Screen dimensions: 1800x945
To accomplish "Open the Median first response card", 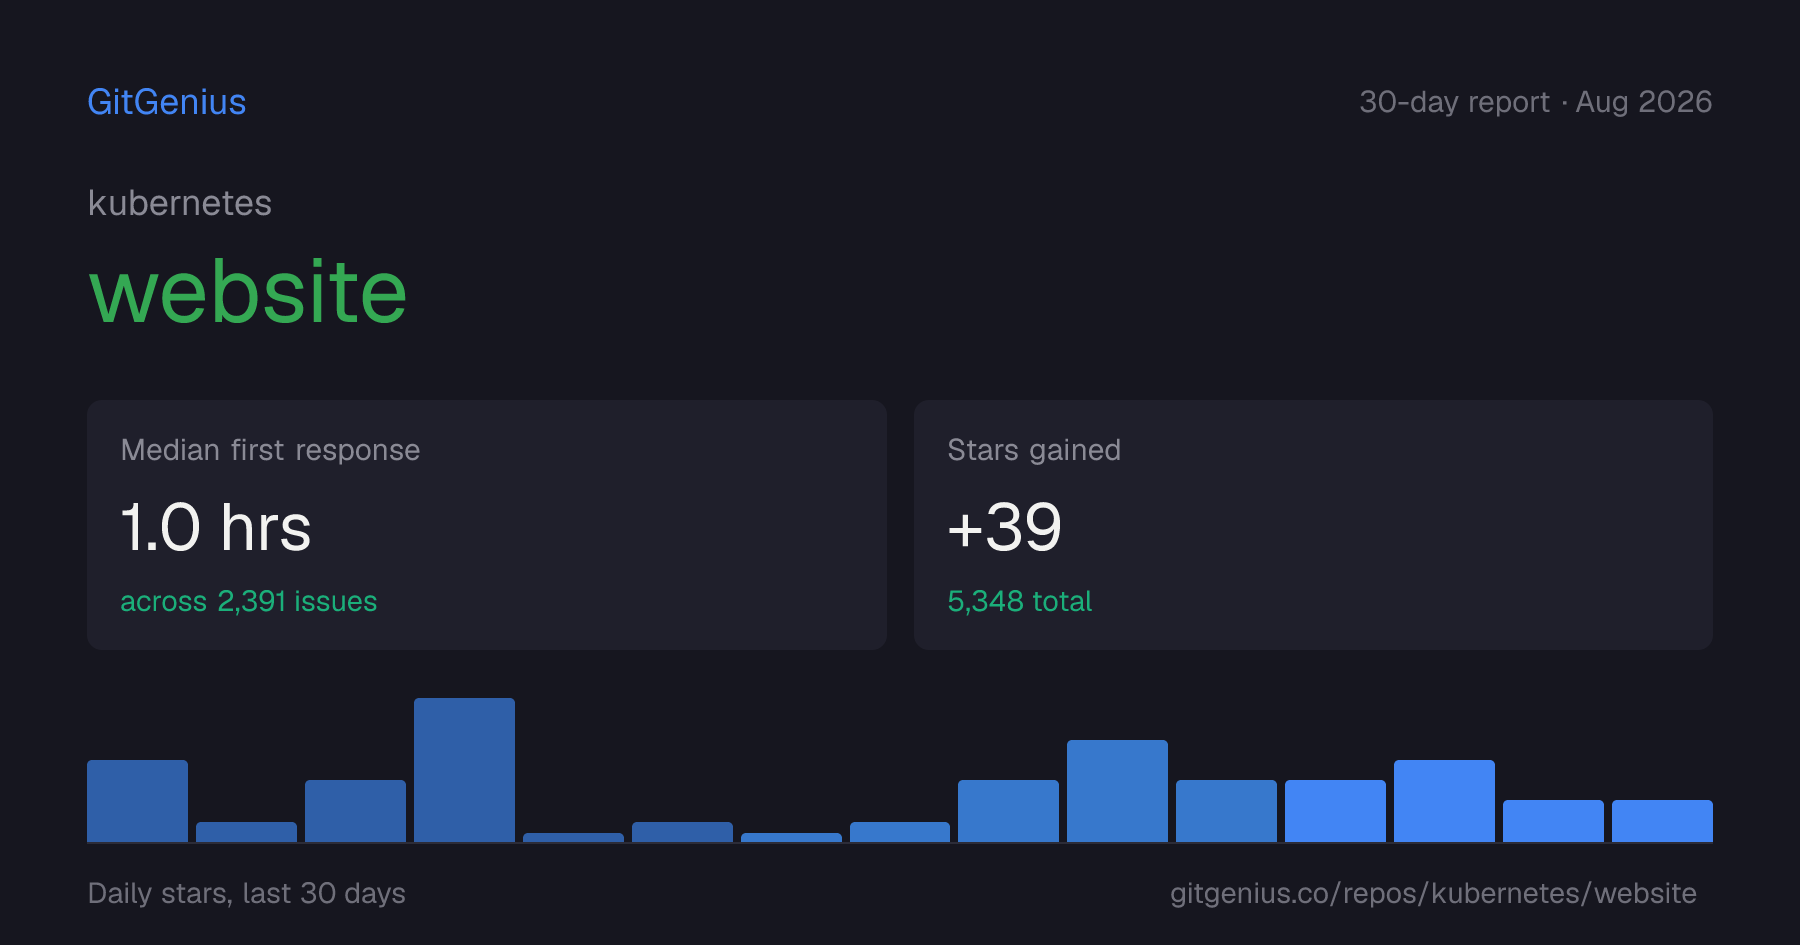I will point(487,525).
